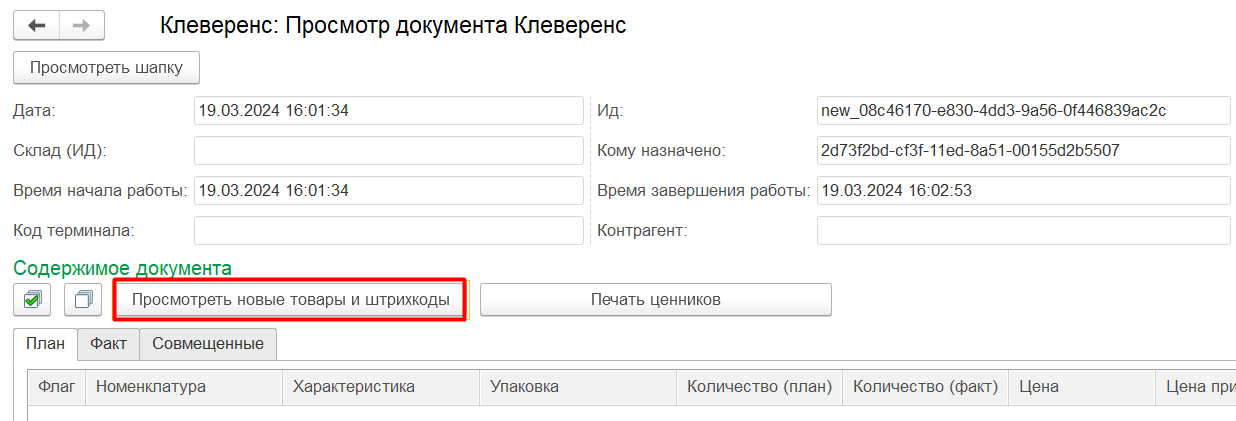
Task: Focus the Склад (ИД) field
Action: pos(388,150)
